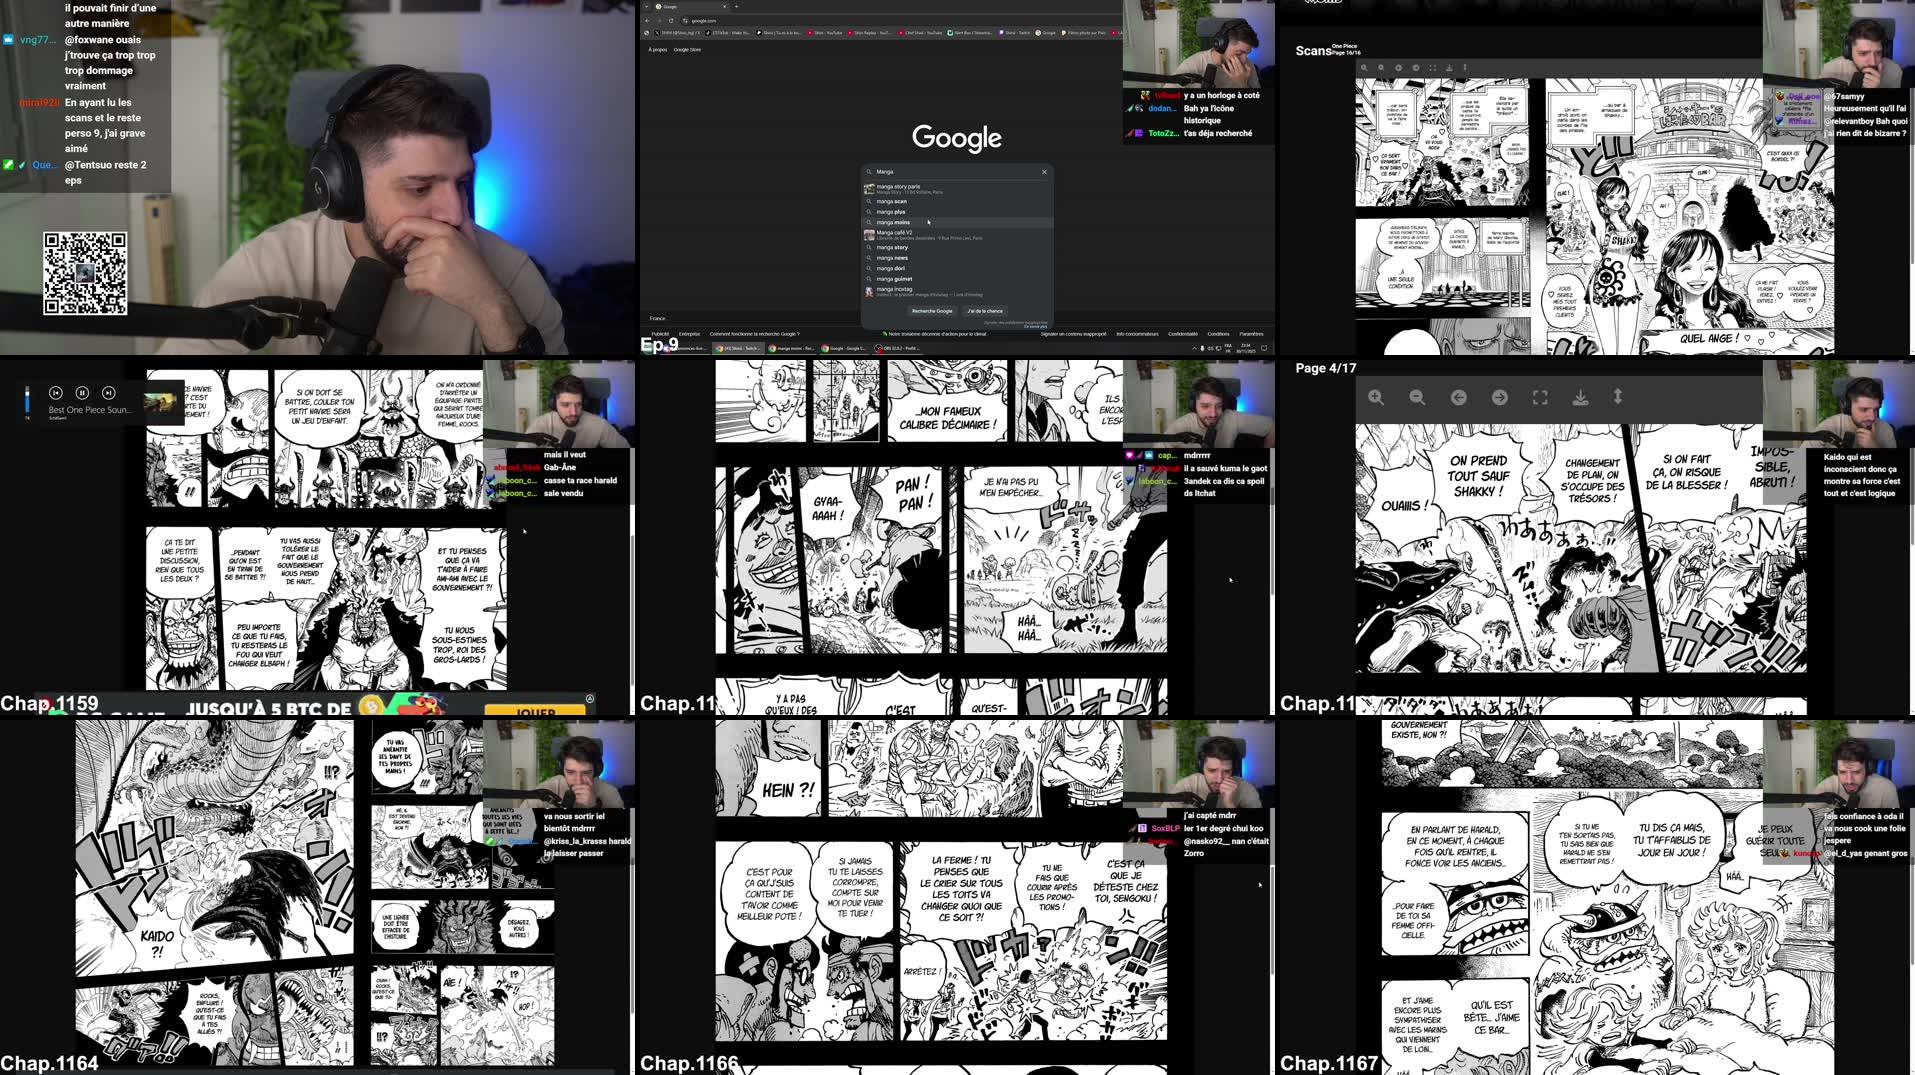Adjust the blue volume slider on media overlay
1915x1075 pixels.
pos(27,399)
